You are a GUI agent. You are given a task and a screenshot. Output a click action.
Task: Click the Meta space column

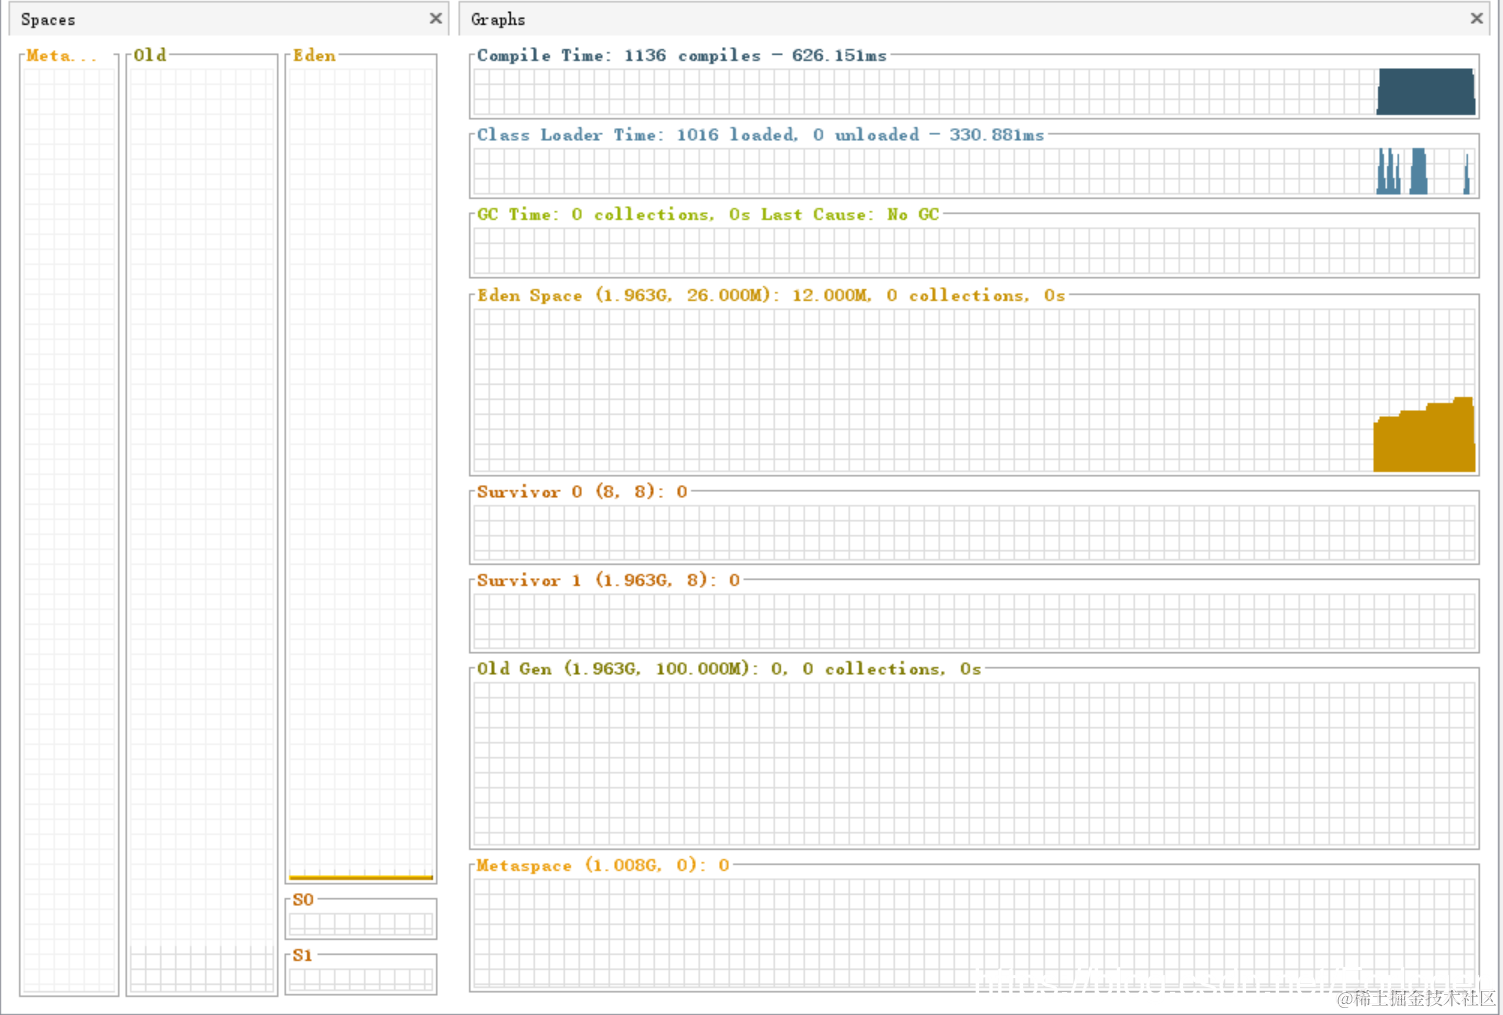(69, 530)
